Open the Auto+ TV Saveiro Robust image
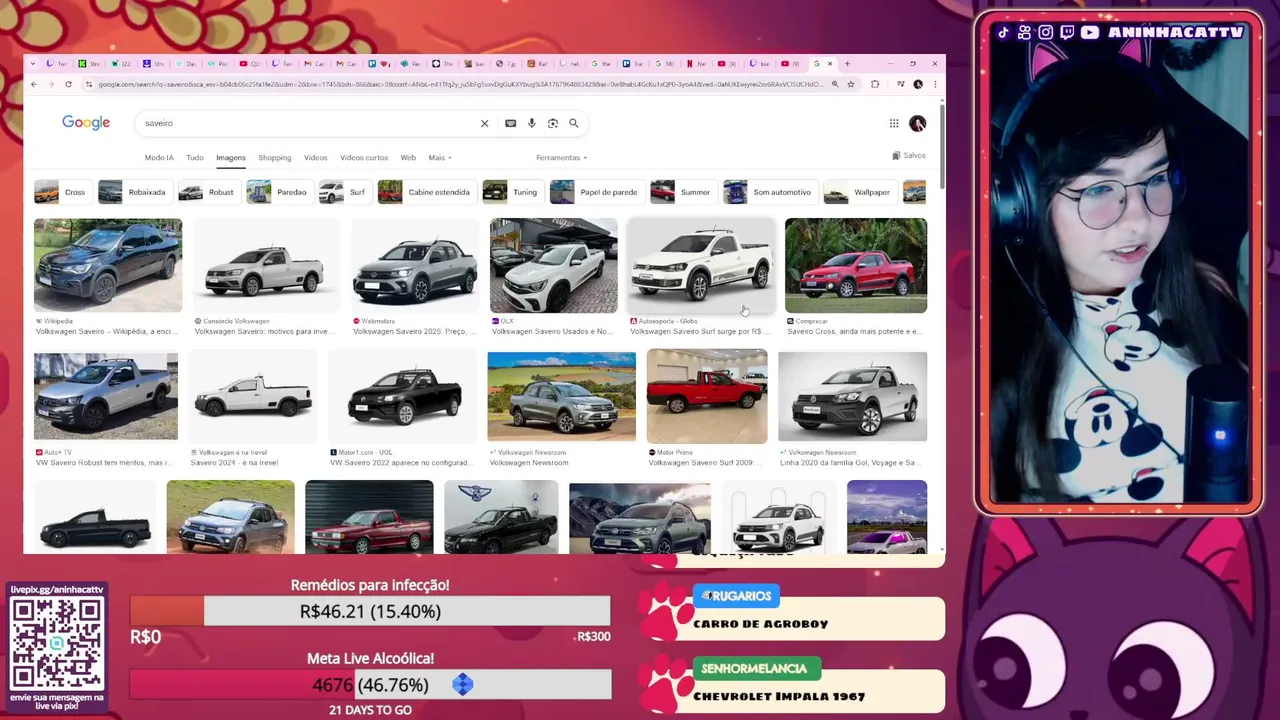Viewport: 1280px width, 720px height. 106,396
